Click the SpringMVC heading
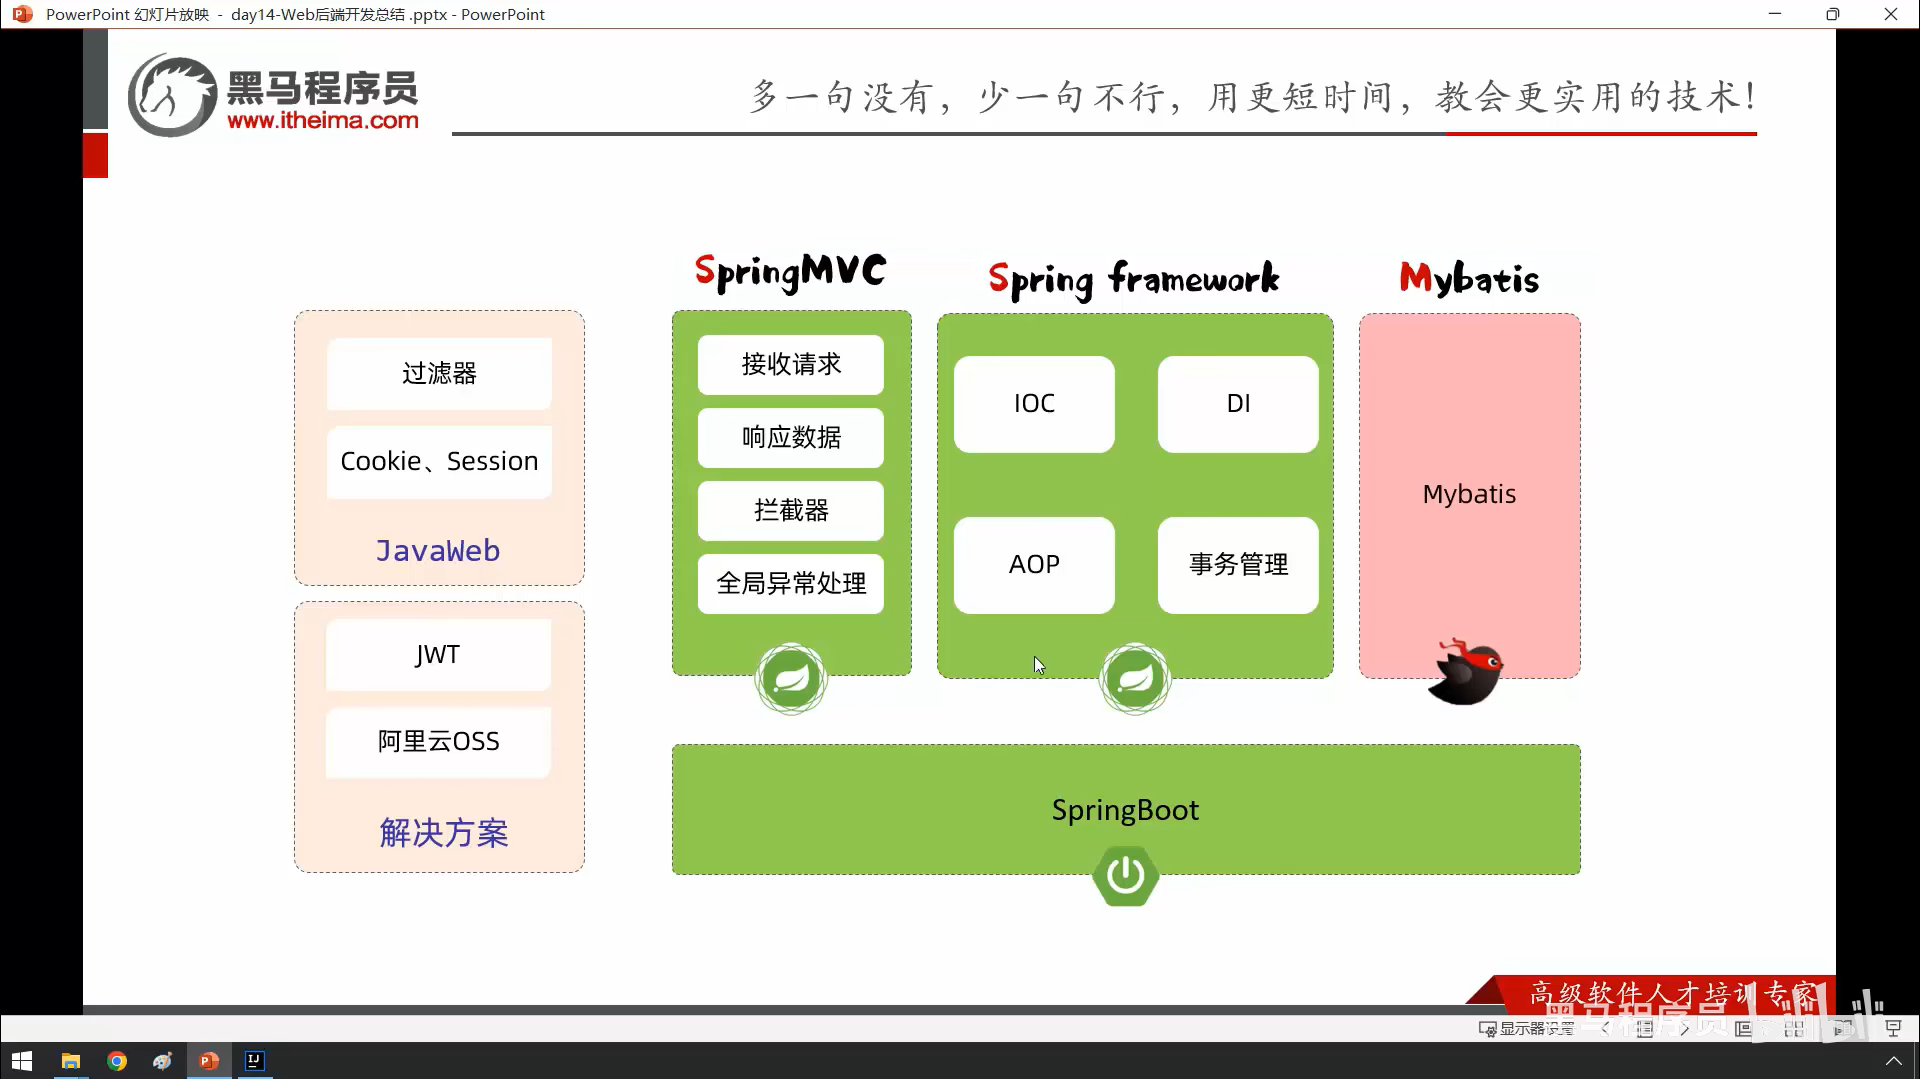The image size is (1920, 1079). point(790,272)
